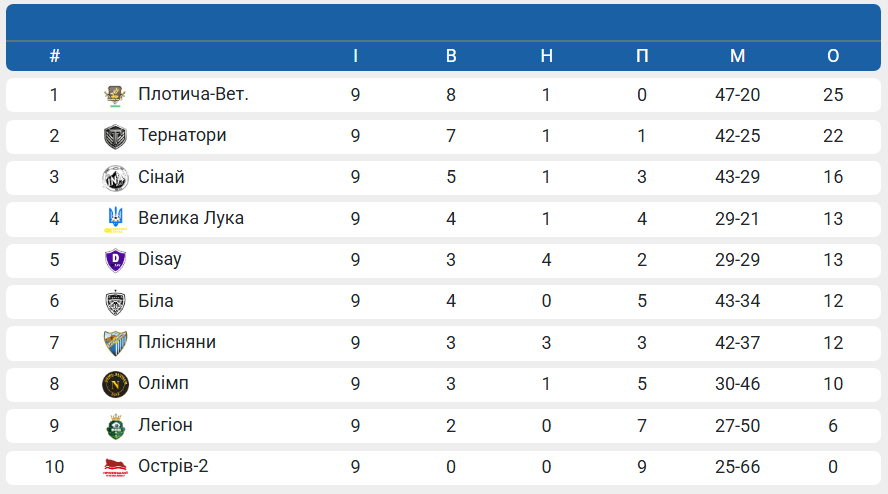The height and width of the screenshot is (494, 888).
Task: Click the Тернатори team crest icon
Action: (x=115, y=137)
